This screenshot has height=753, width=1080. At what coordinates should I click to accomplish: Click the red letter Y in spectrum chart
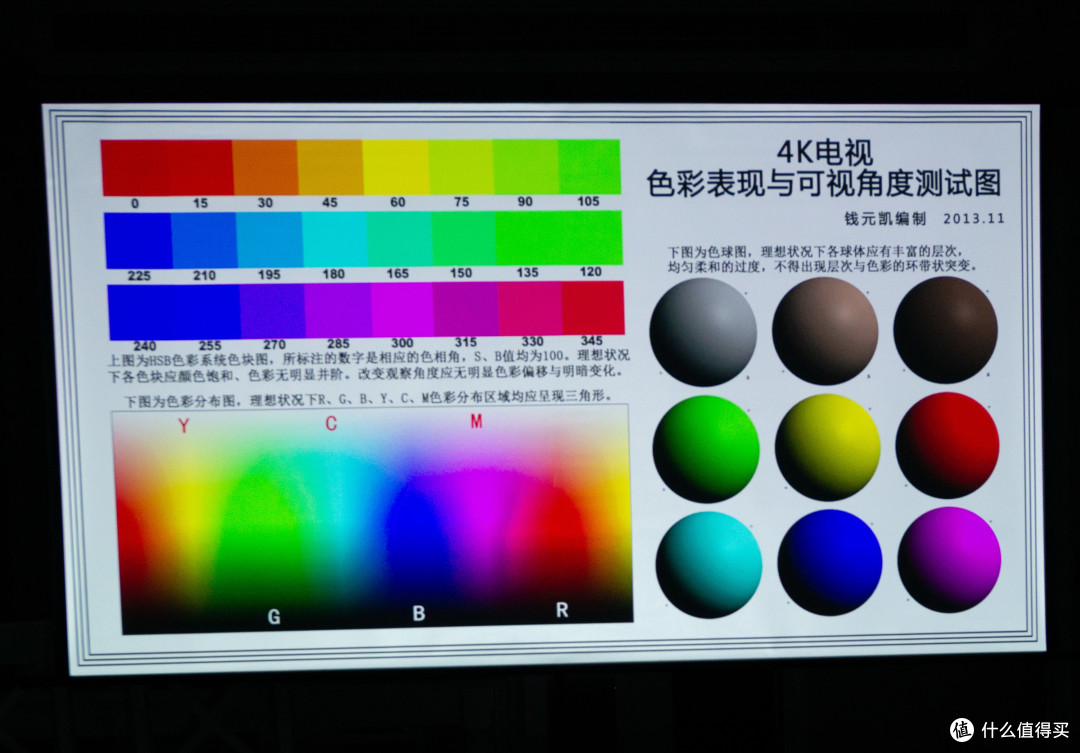click(x=183, y=426)
